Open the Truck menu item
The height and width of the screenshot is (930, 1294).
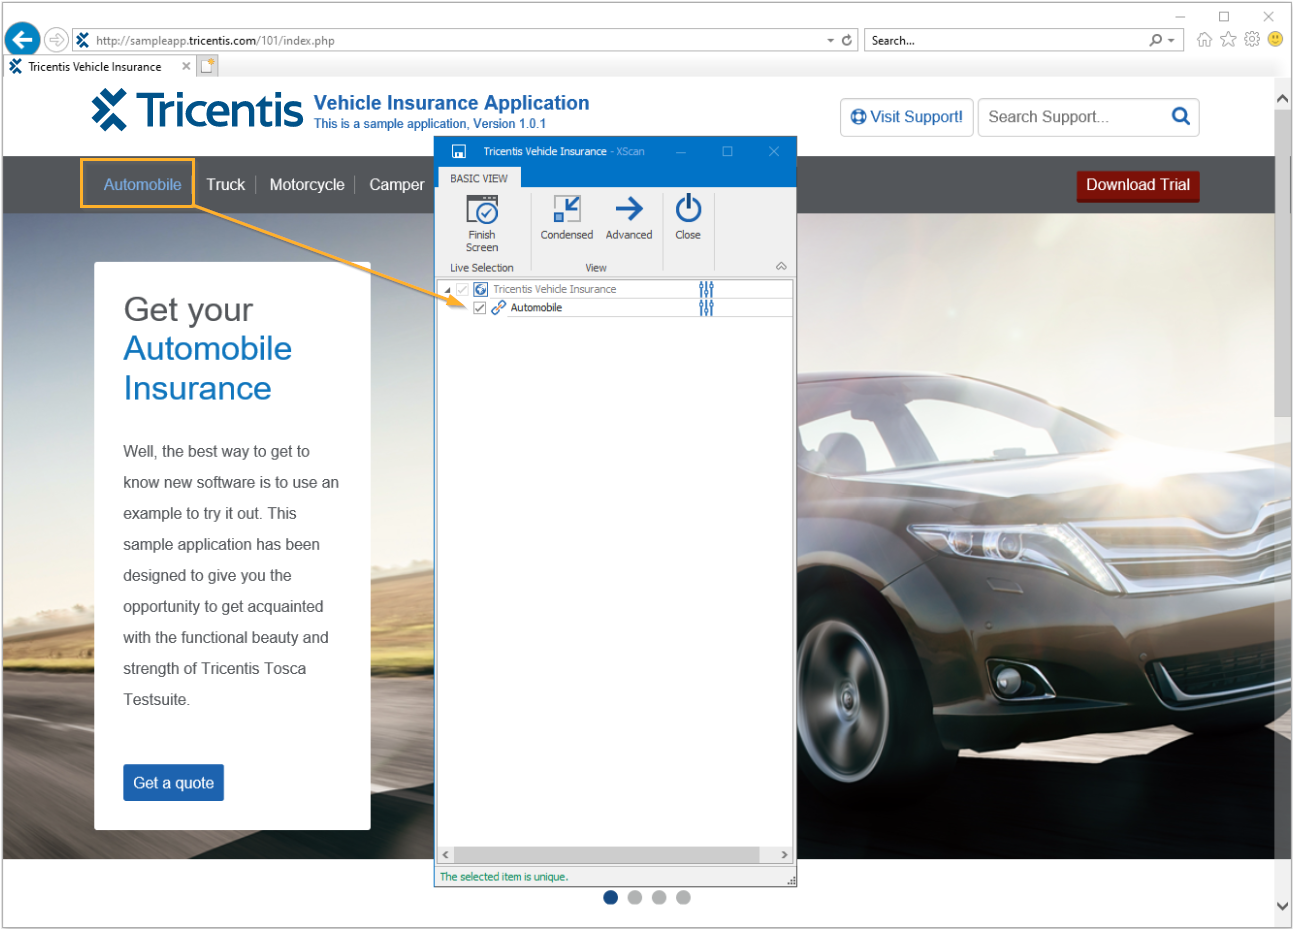point(225,185)
